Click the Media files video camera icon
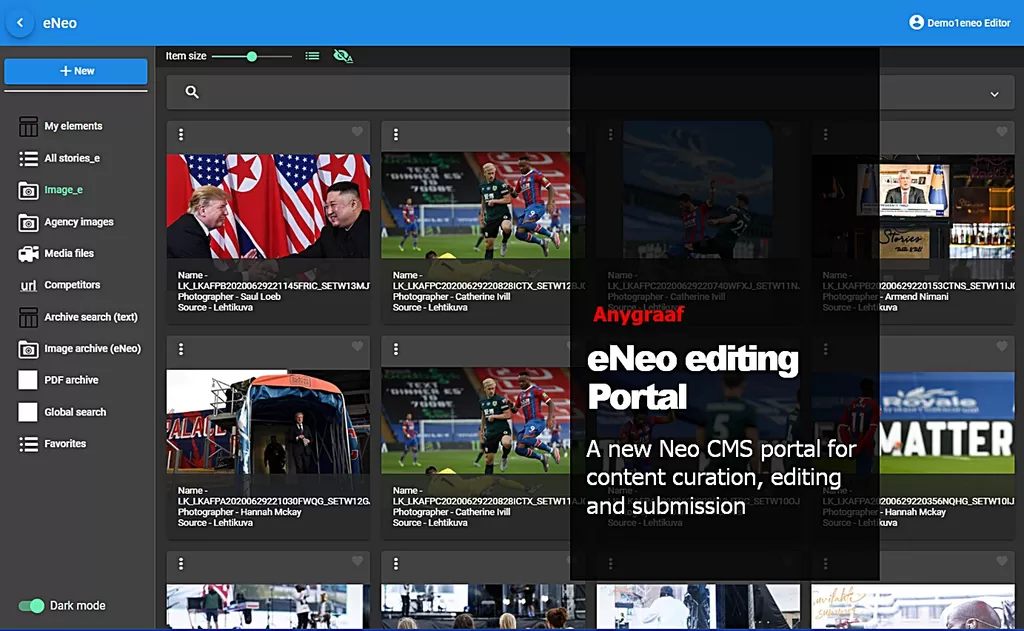This screenshot has height=631, width=1024. click(28, 253)
